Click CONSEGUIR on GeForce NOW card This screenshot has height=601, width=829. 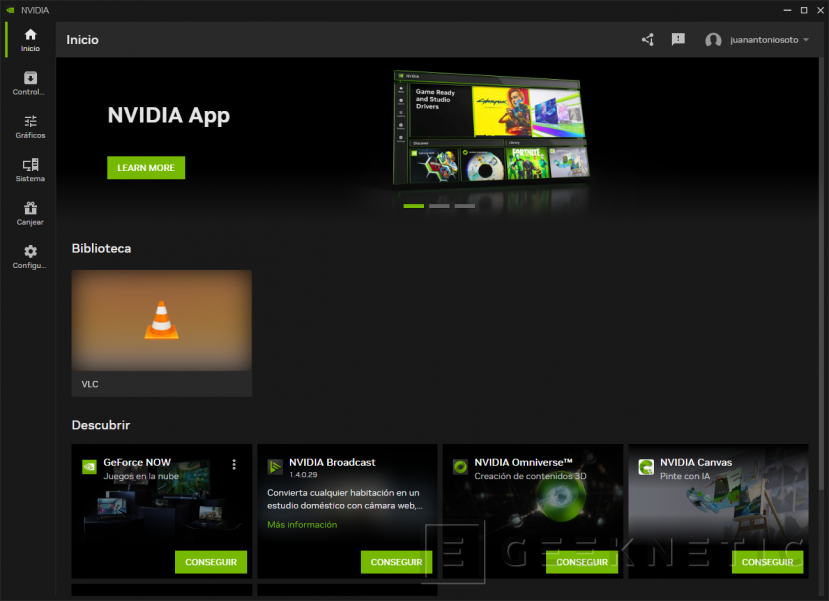211,562
